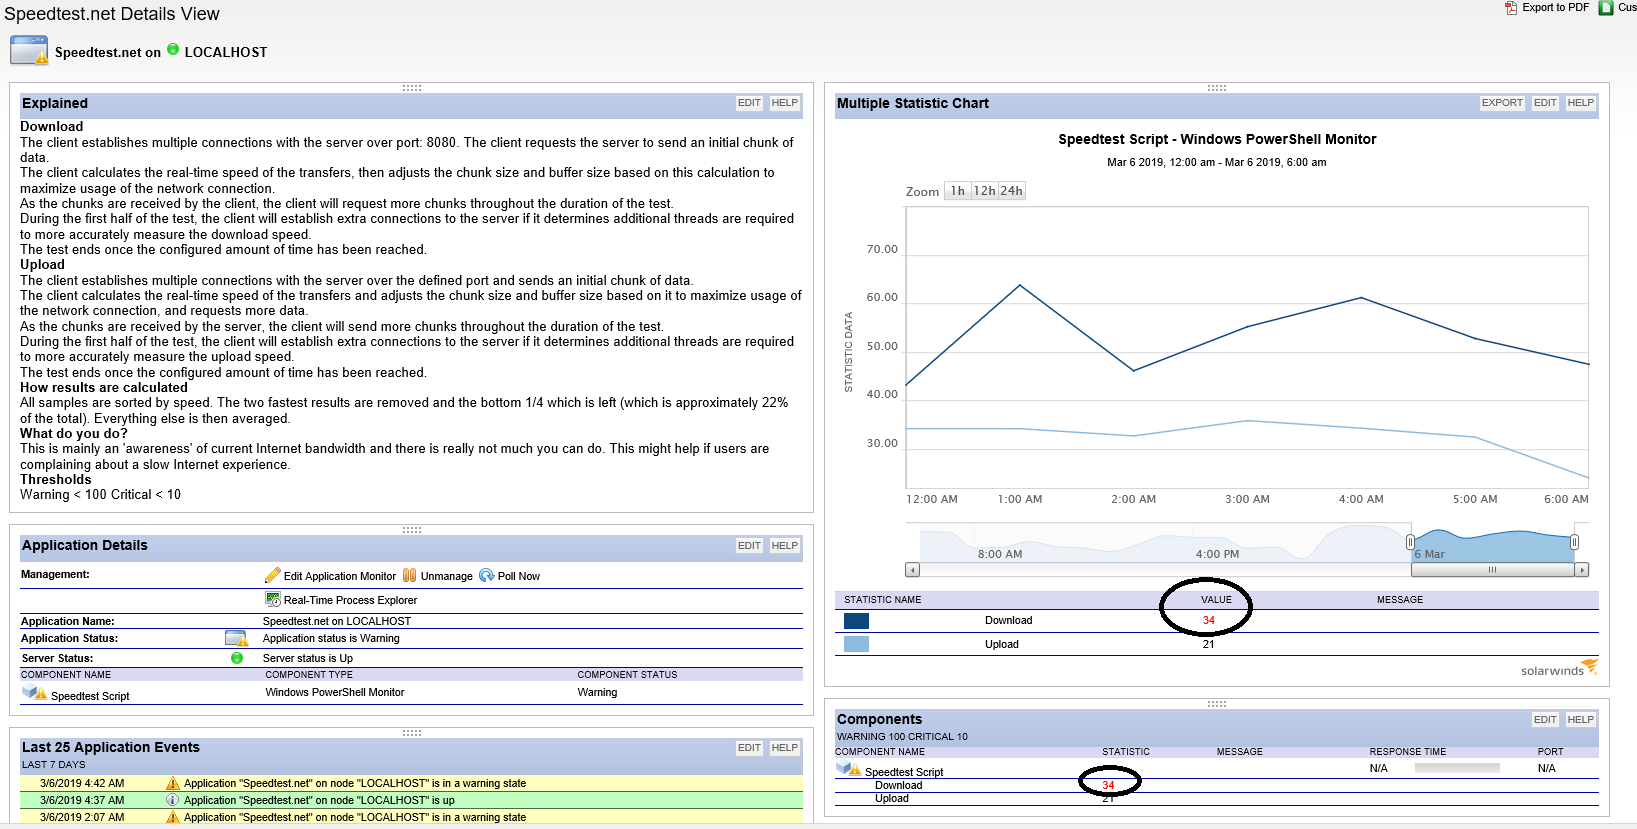Click the warning icon on the 4:42 AM event
The width and height of the screenshot is (1637, 829).
point(173,783)
